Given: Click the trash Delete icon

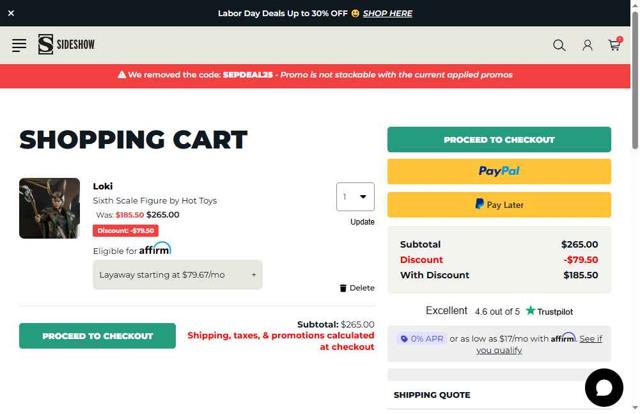Looking at the screenshot, I should [343, 288].
